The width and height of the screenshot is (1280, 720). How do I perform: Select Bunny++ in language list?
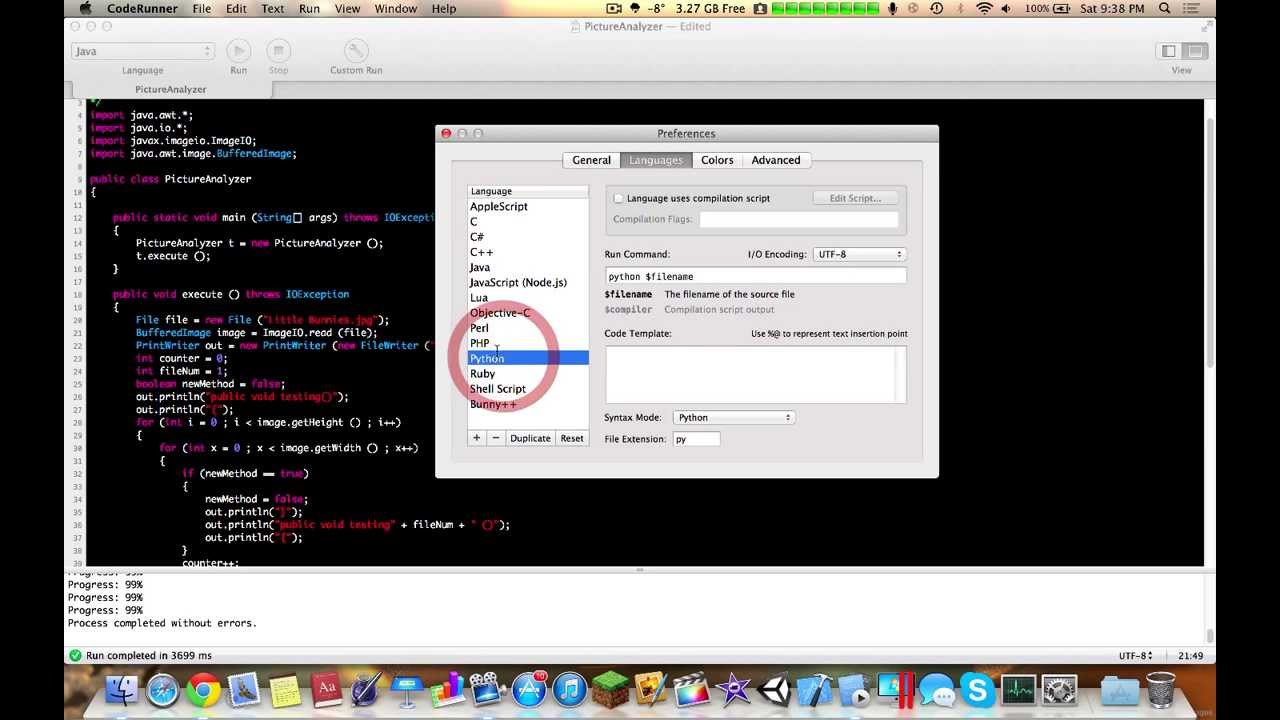click(x=528, y=404)
